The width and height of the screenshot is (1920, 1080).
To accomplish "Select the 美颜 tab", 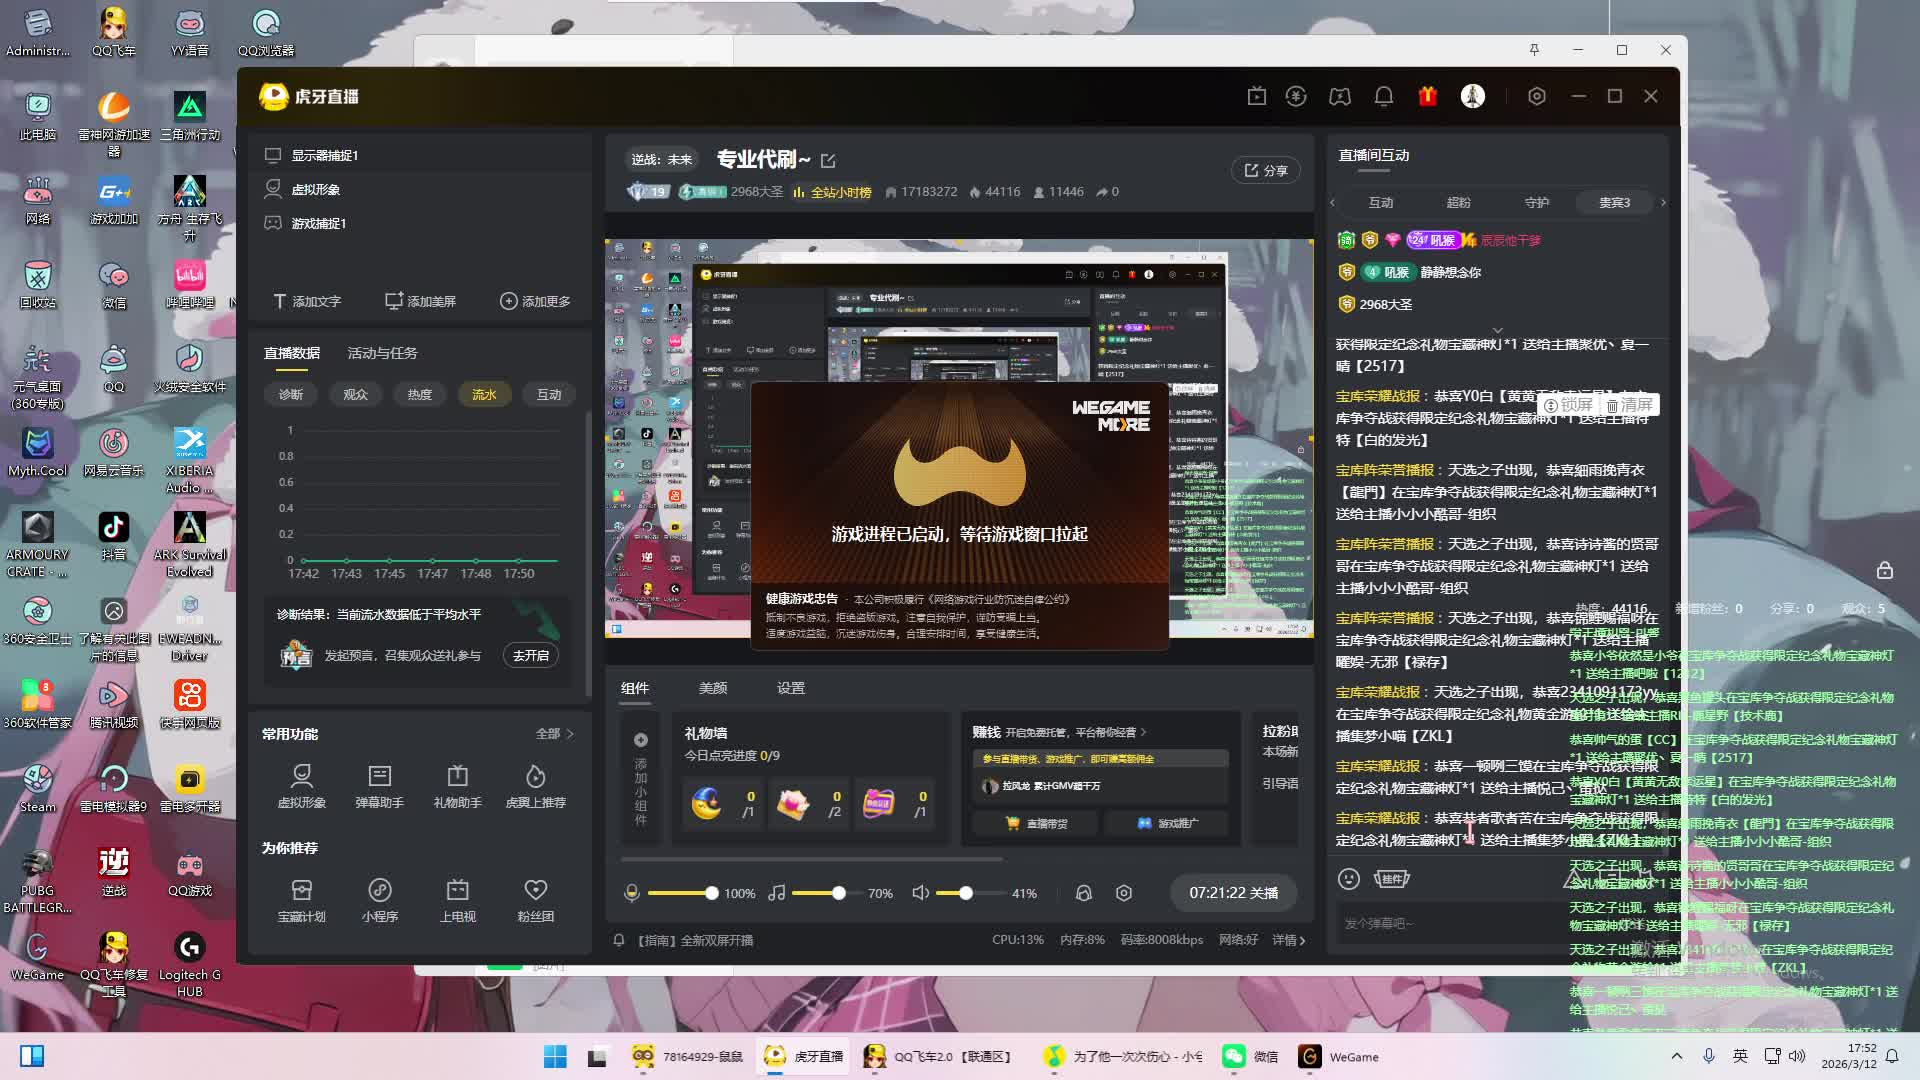I will pos(712,688).
